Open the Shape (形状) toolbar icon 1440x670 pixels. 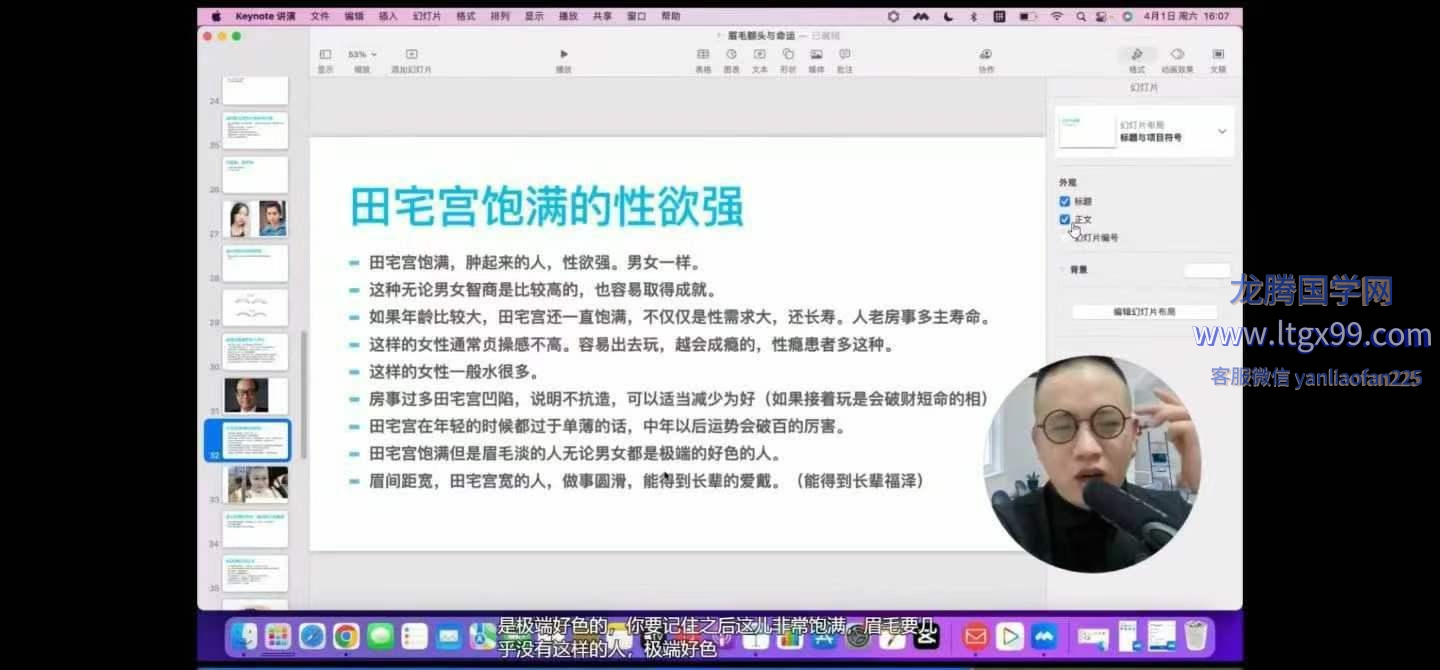pos(788,55)
